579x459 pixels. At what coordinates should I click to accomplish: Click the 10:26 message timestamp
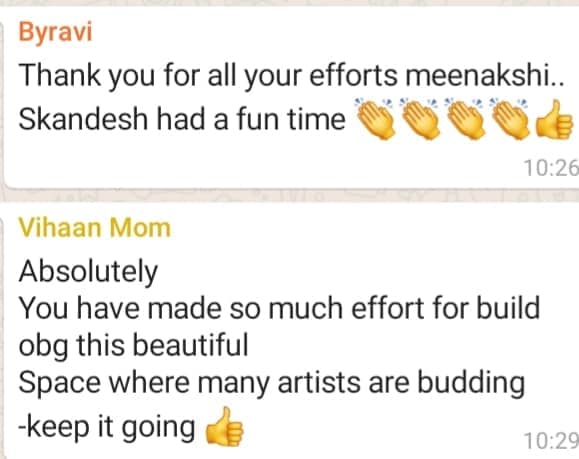551,168
